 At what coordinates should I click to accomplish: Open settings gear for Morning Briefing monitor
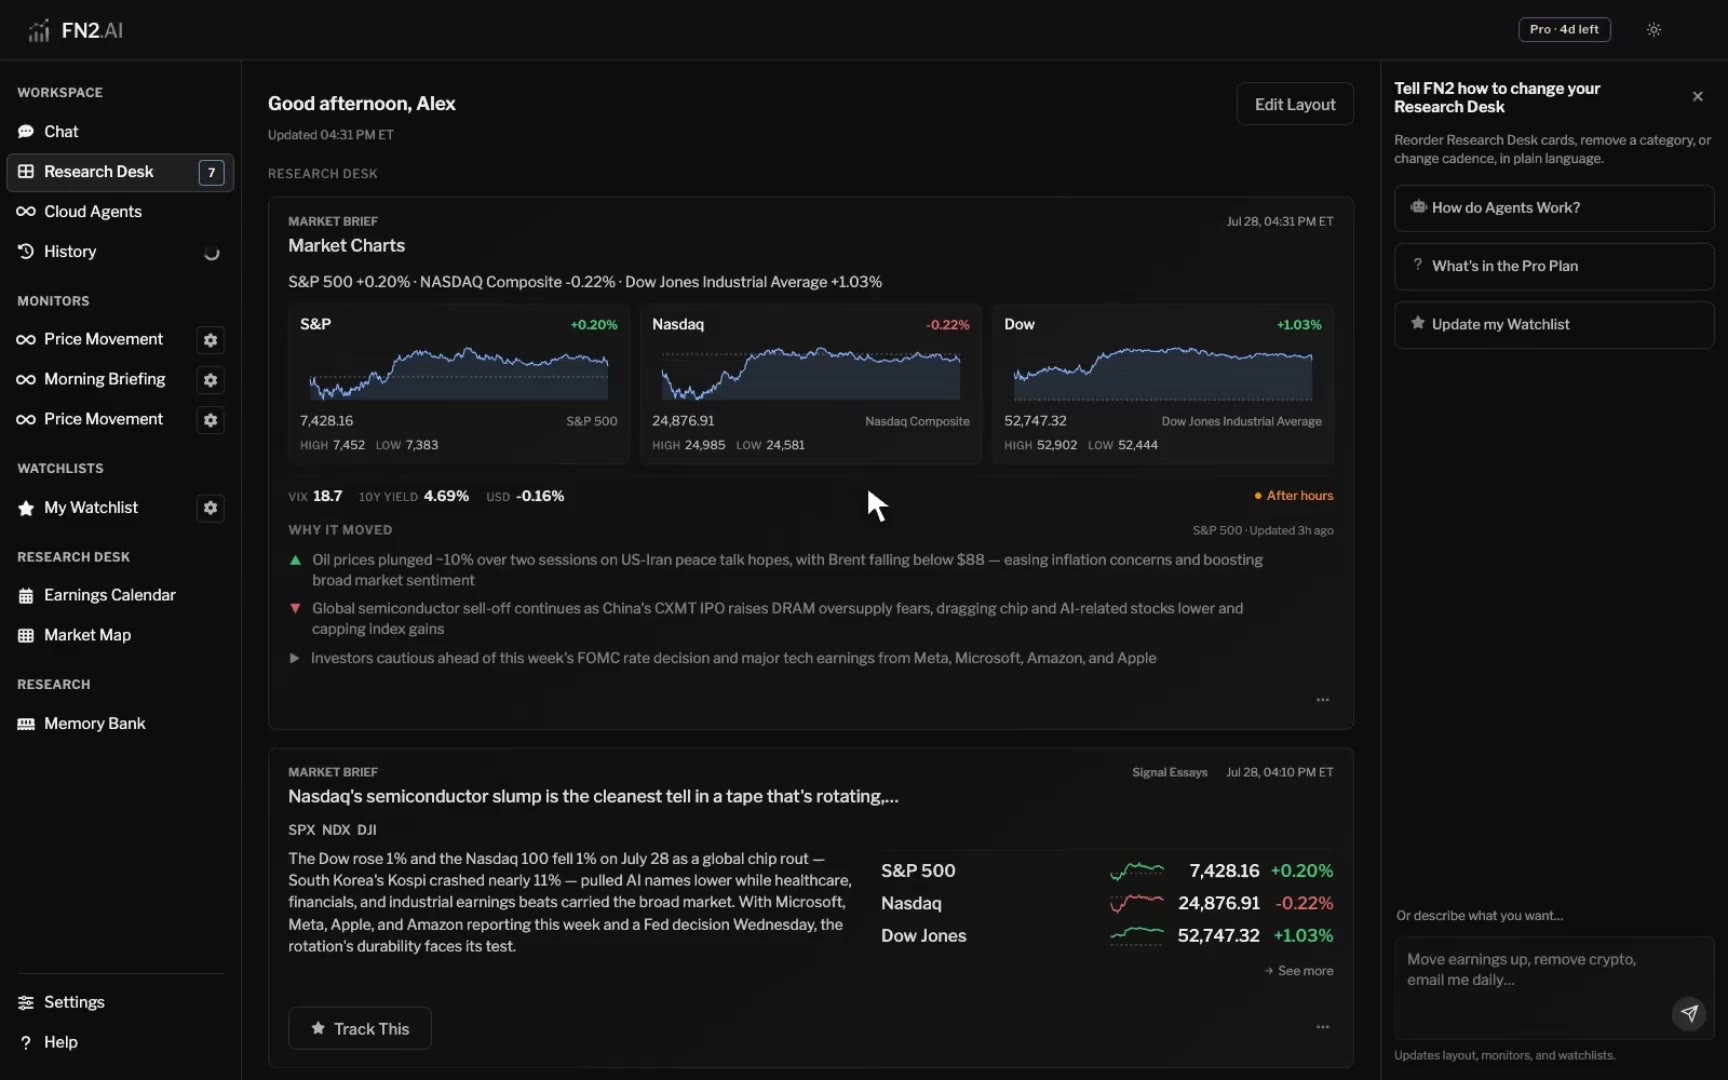tap(210, 380)
